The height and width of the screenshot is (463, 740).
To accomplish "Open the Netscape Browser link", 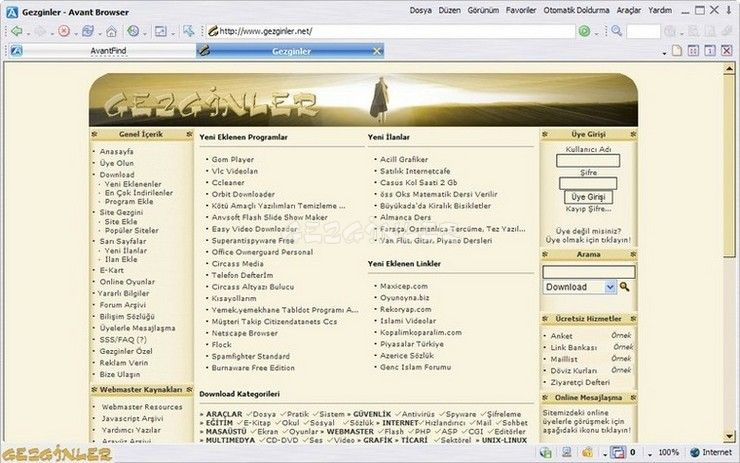I will pyautogui.click(x=244, y=333).
